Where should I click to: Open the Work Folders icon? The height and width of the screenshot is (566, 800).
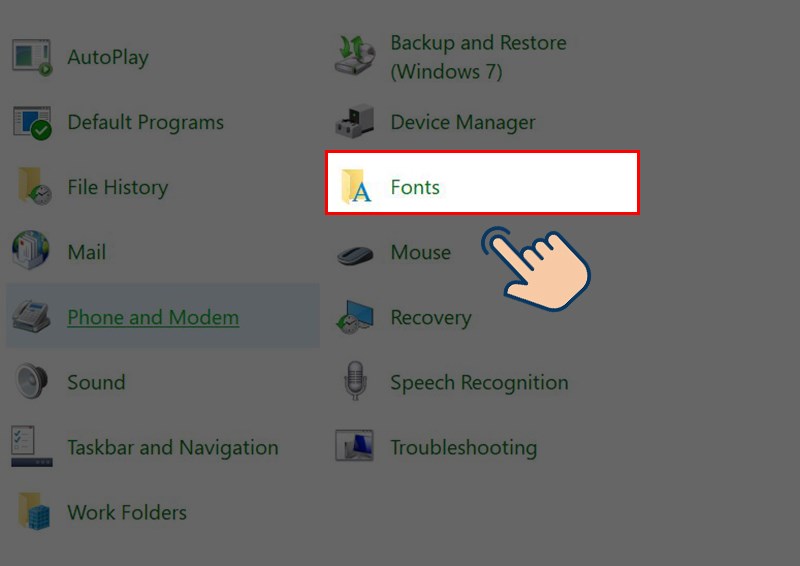pos(32,512)
